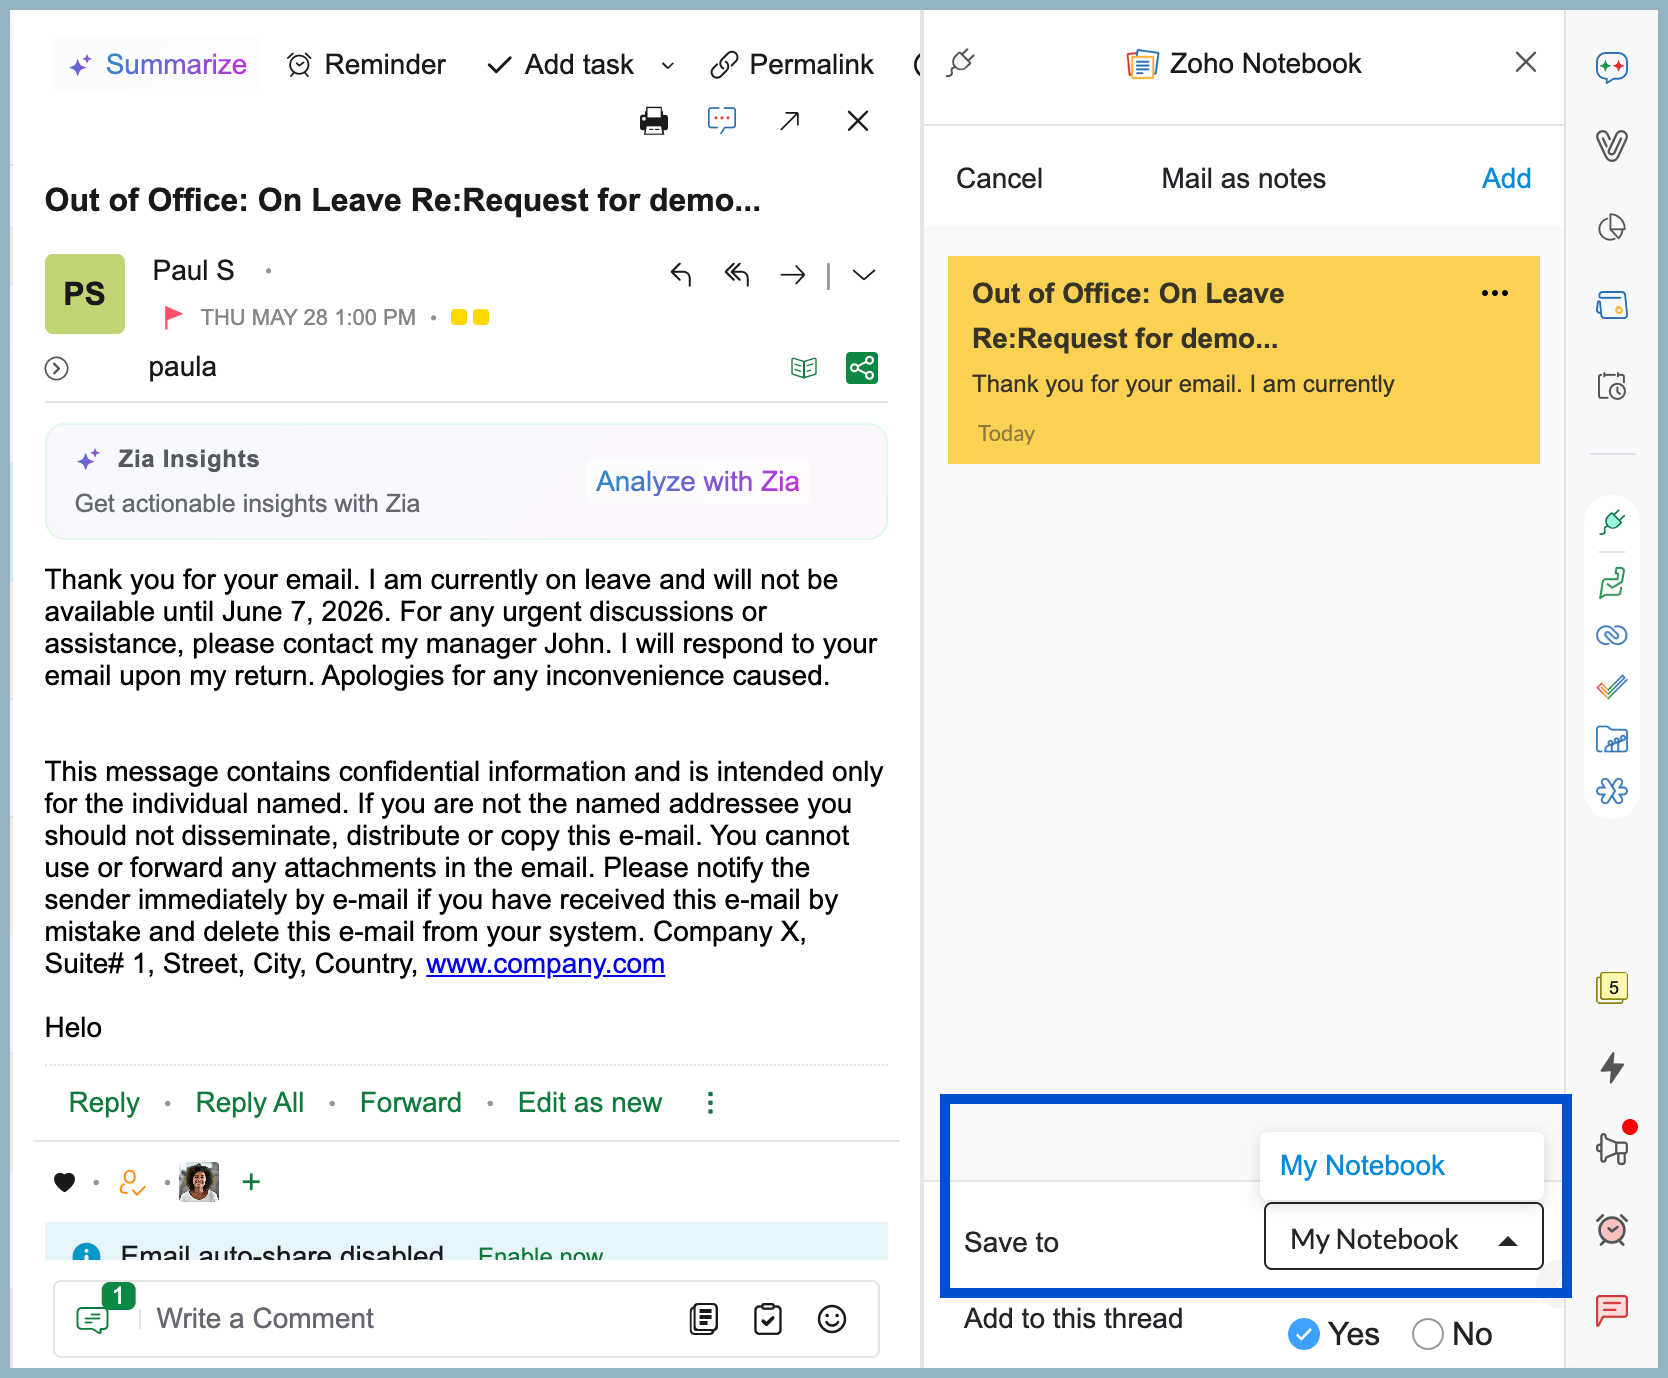
Task: Click the lightning bolt icon in the sidebar
Action: pyautogui.click(x=1612, y=1067)
